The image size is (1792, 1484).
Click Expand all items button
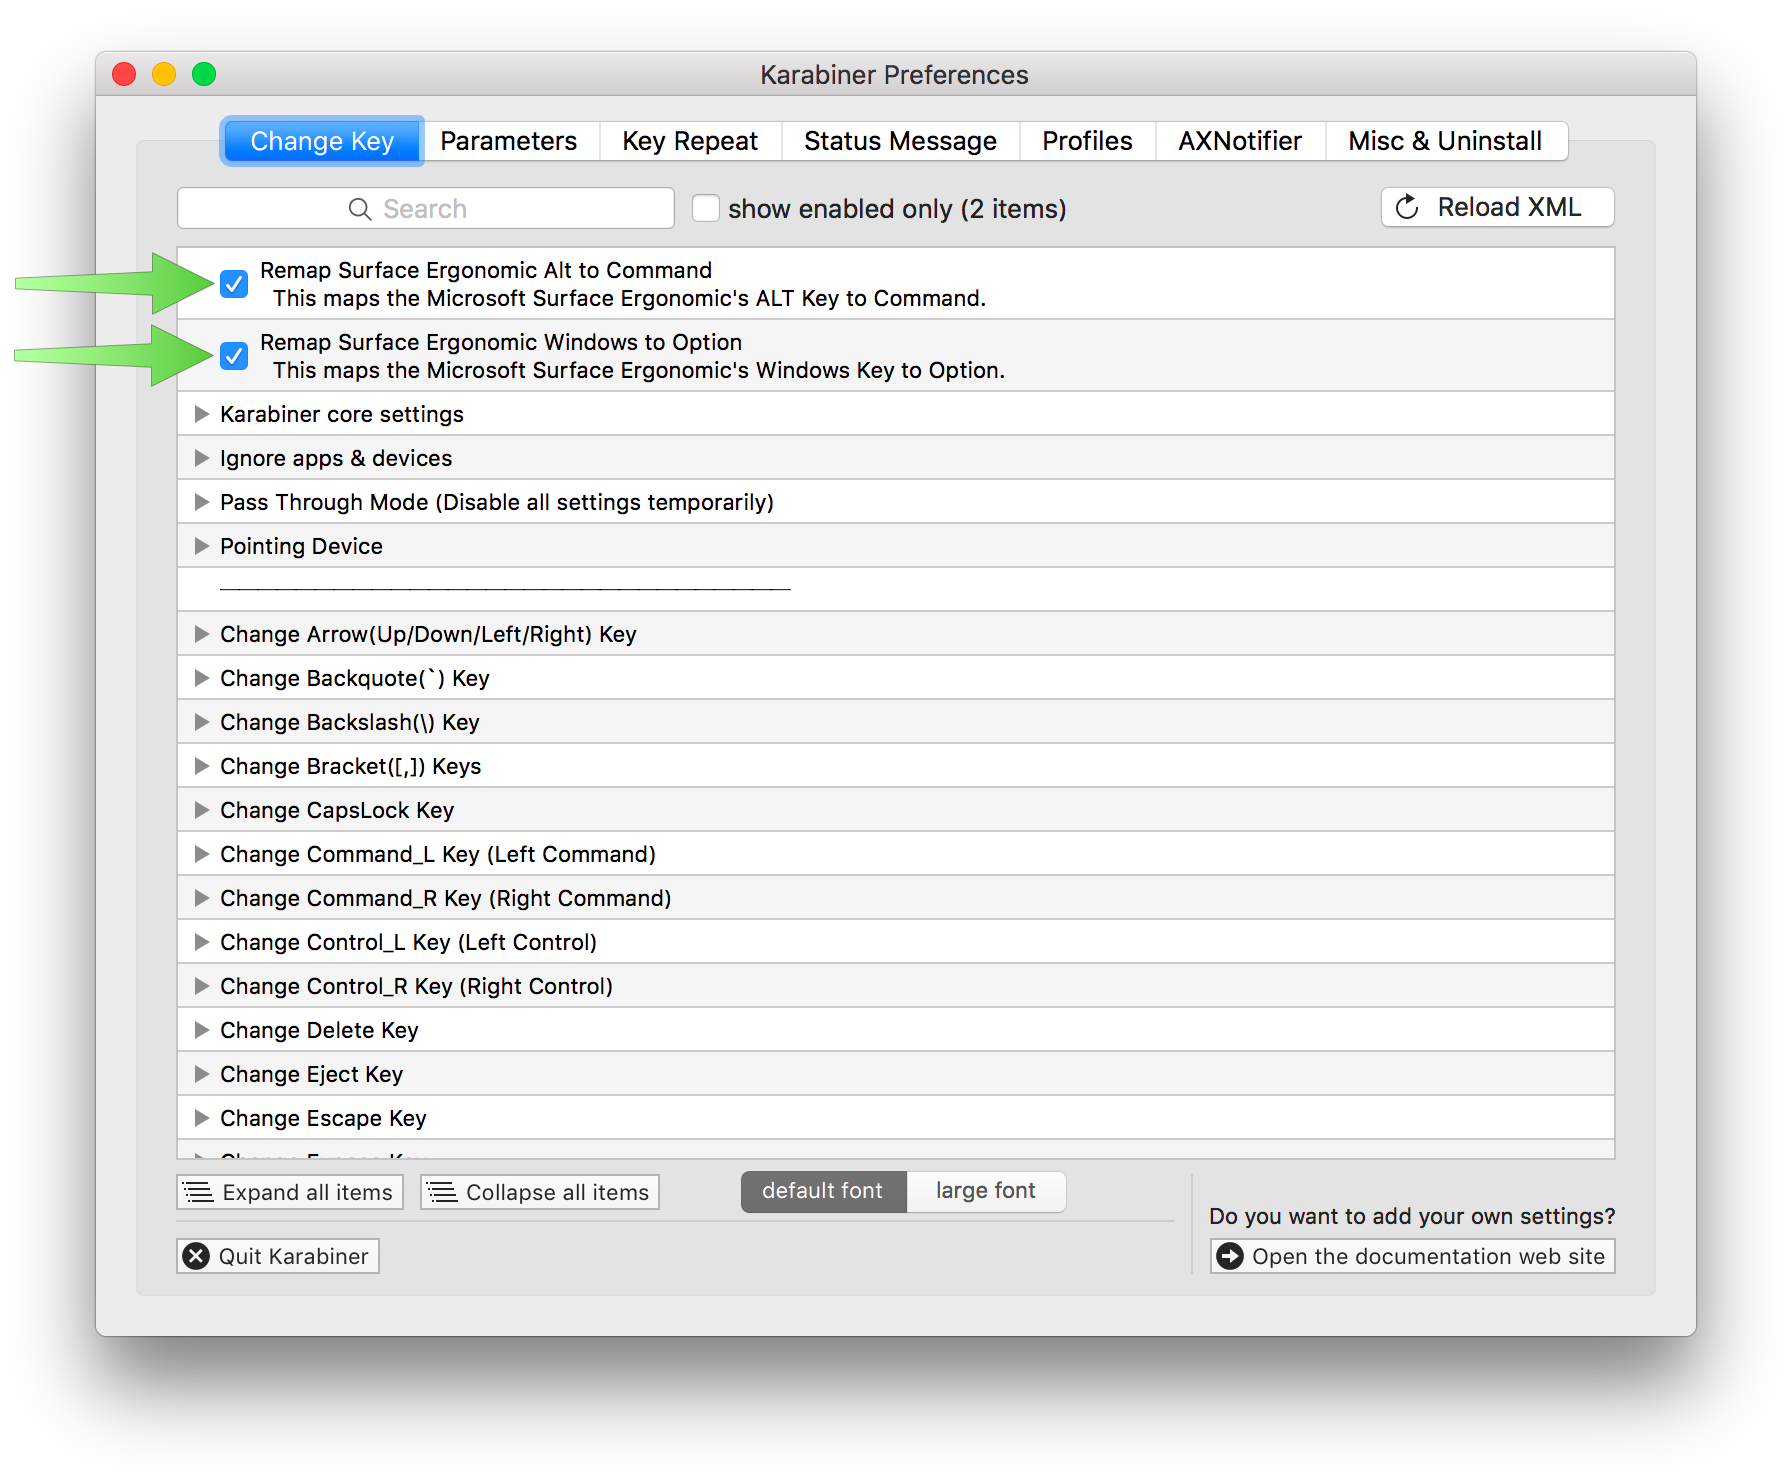290,1192
